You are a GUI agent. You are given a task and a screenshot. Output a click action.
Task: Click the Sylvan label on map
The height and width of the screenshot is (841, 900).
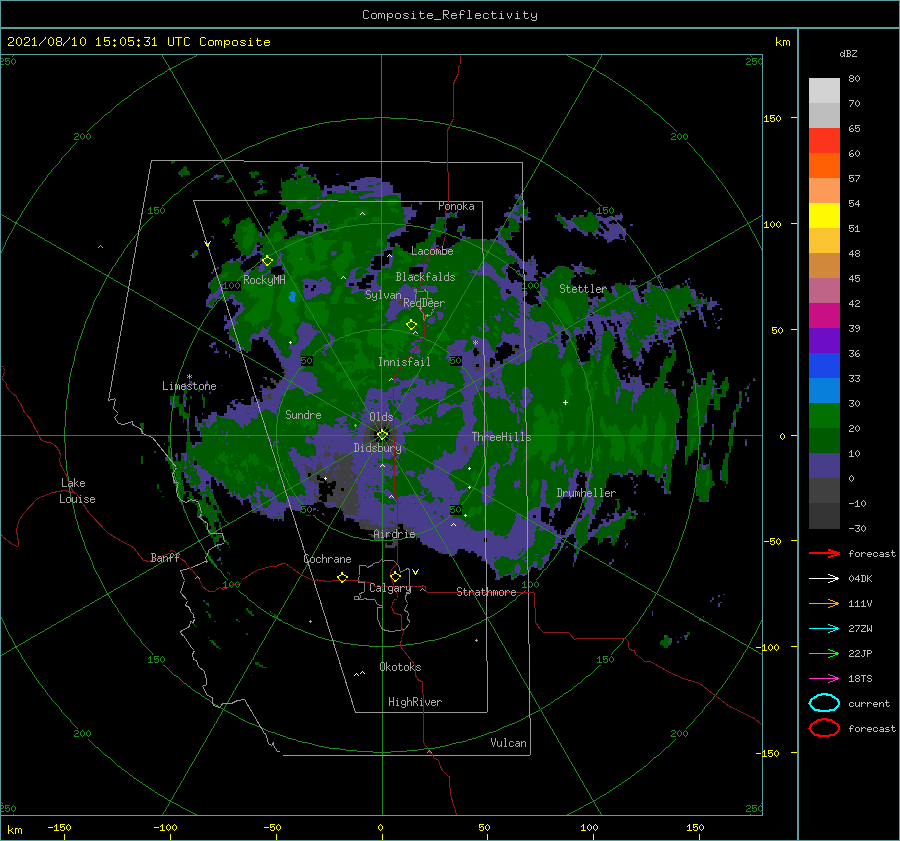click(383, 295)
